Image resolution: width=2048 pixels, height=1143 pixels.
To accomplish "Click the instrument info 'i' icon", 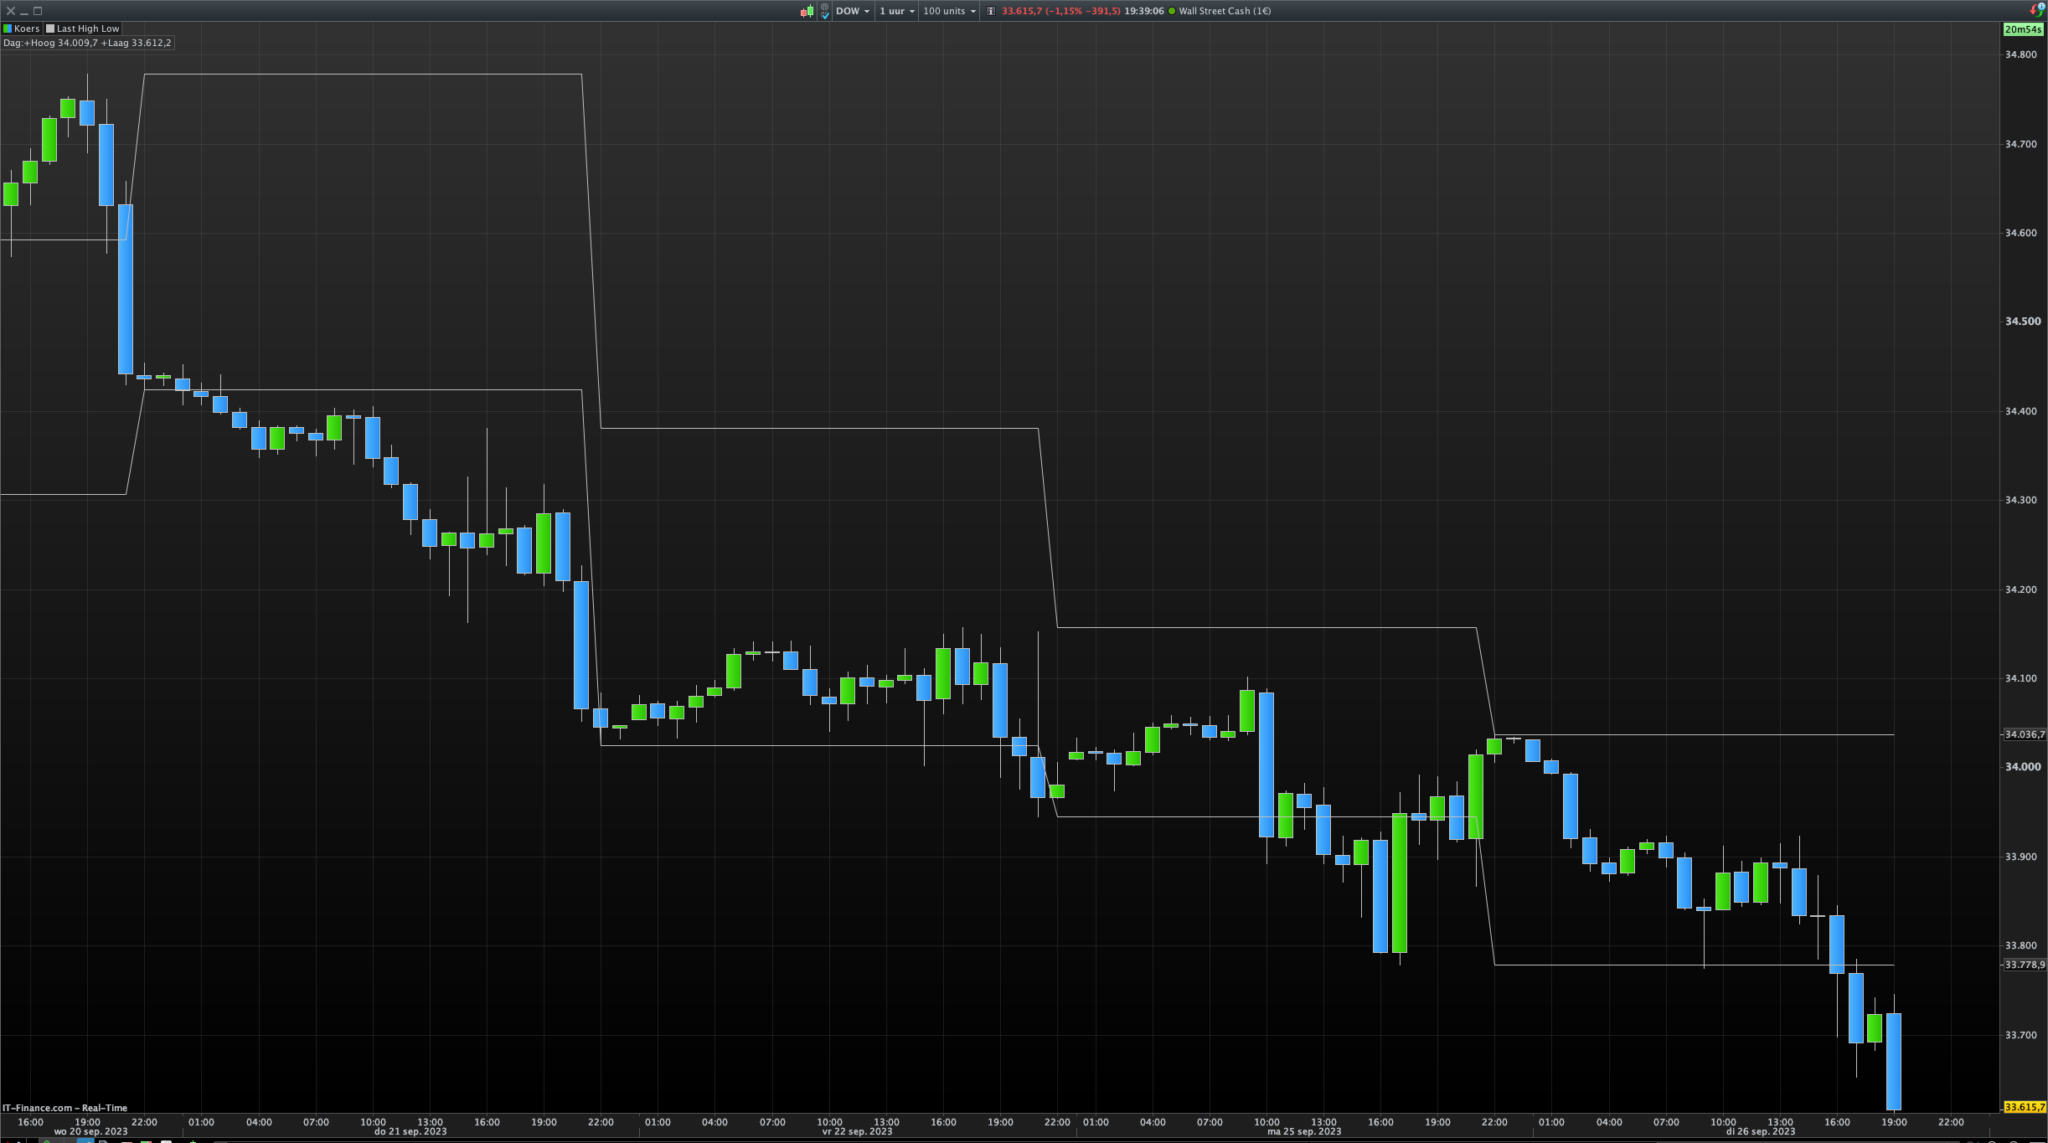I will click(x=990, y=11).
